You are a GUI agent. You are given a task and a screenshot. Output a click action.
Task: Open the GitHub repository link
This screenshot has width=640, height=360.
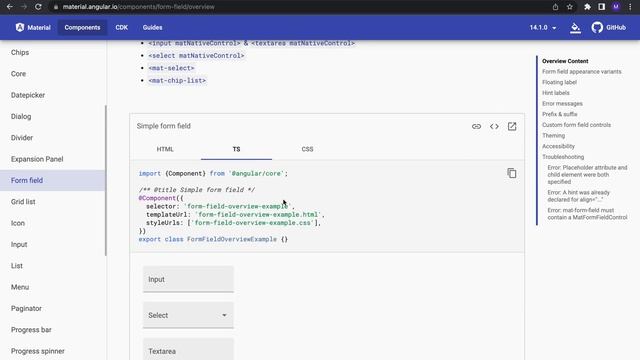tap(609, 27)
